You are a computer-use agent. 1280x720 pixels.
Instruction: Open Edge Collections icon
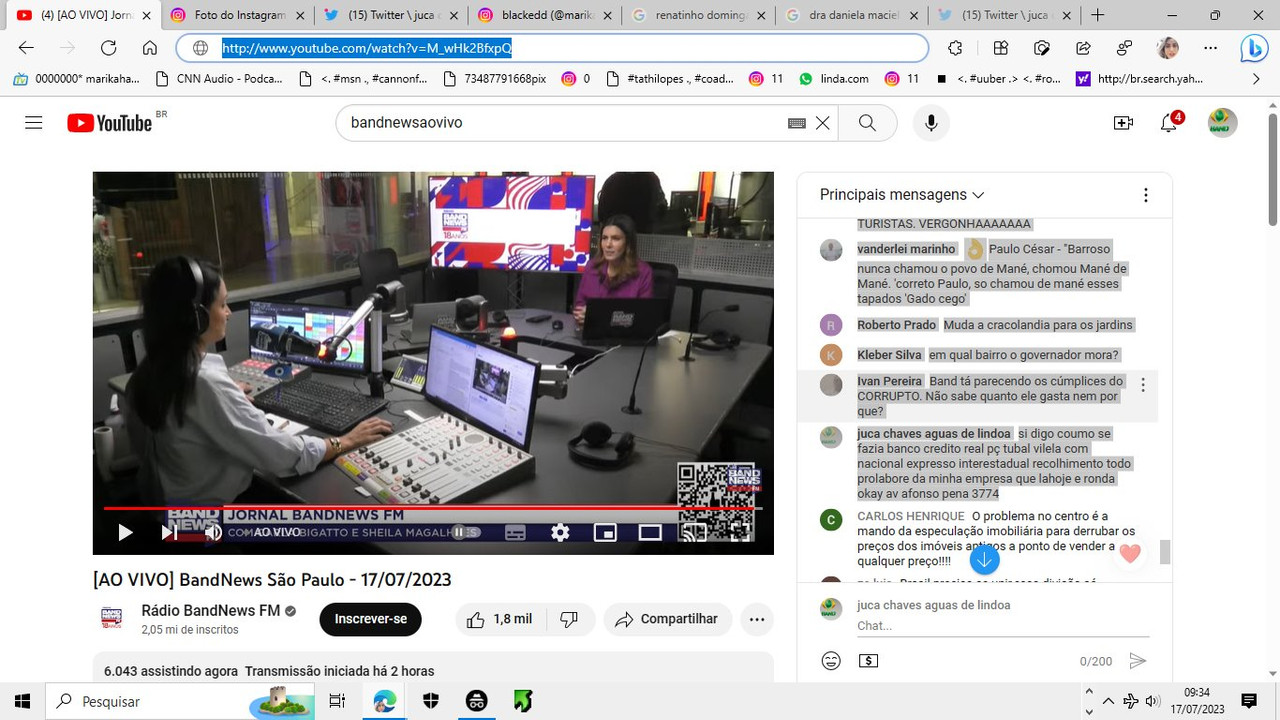tap(1000, 48)
